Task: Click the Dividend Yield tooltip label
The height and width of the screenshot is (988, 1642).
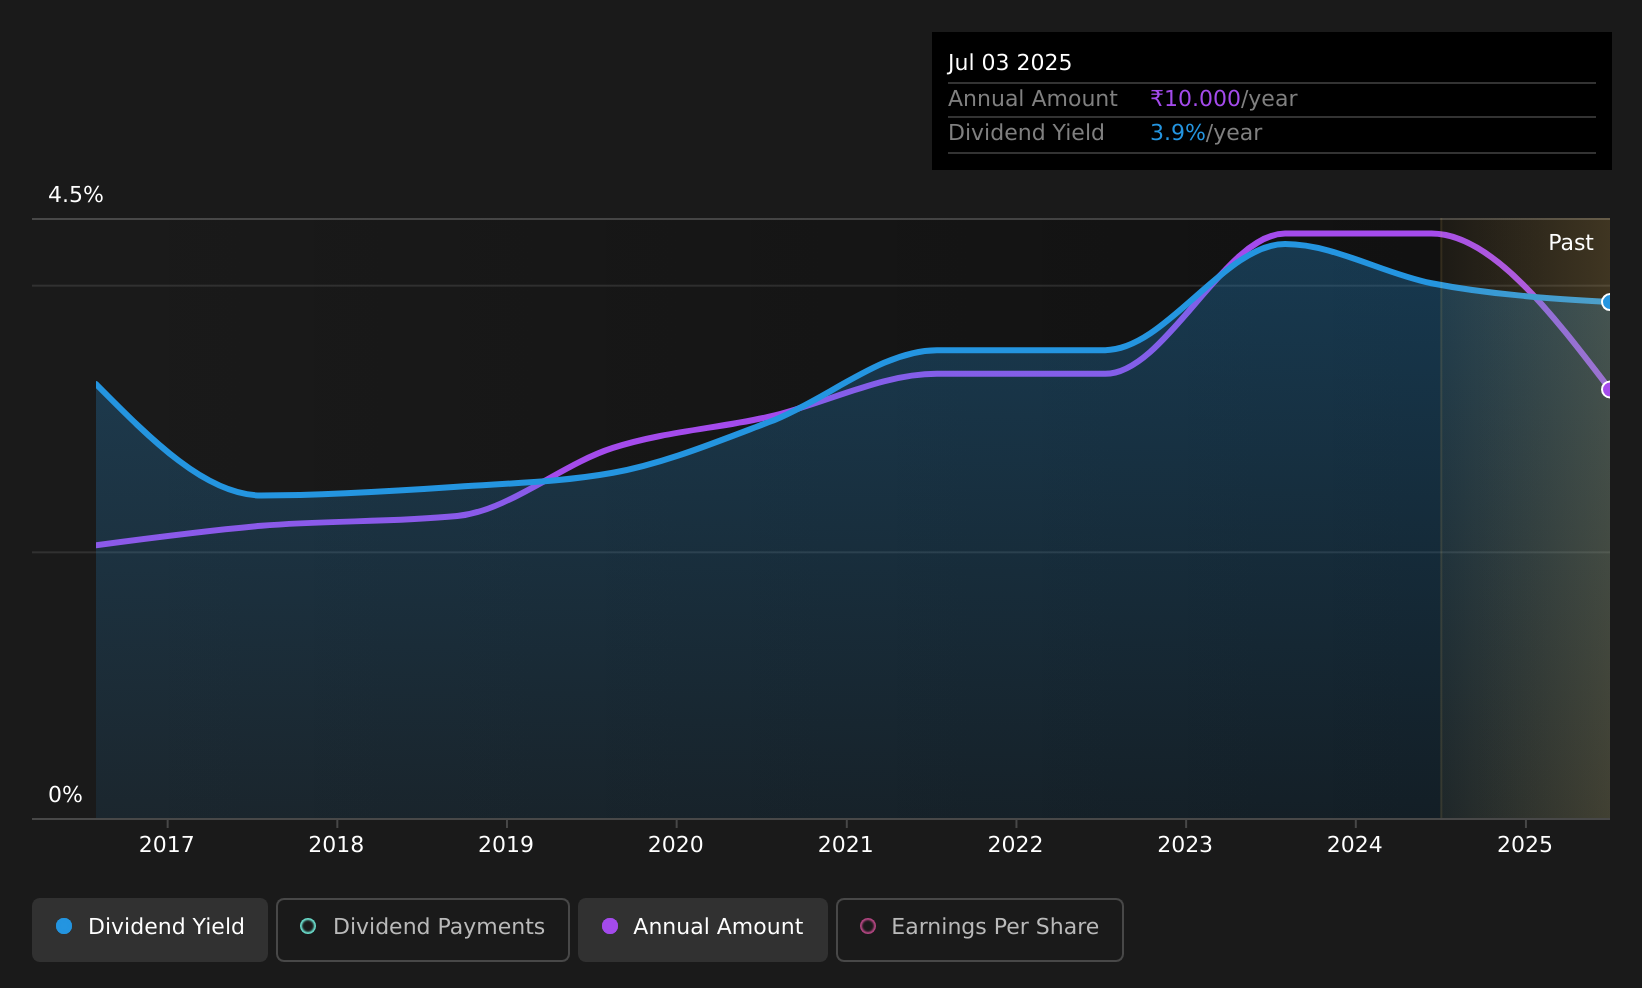Action: click(x=1026, y=133)
